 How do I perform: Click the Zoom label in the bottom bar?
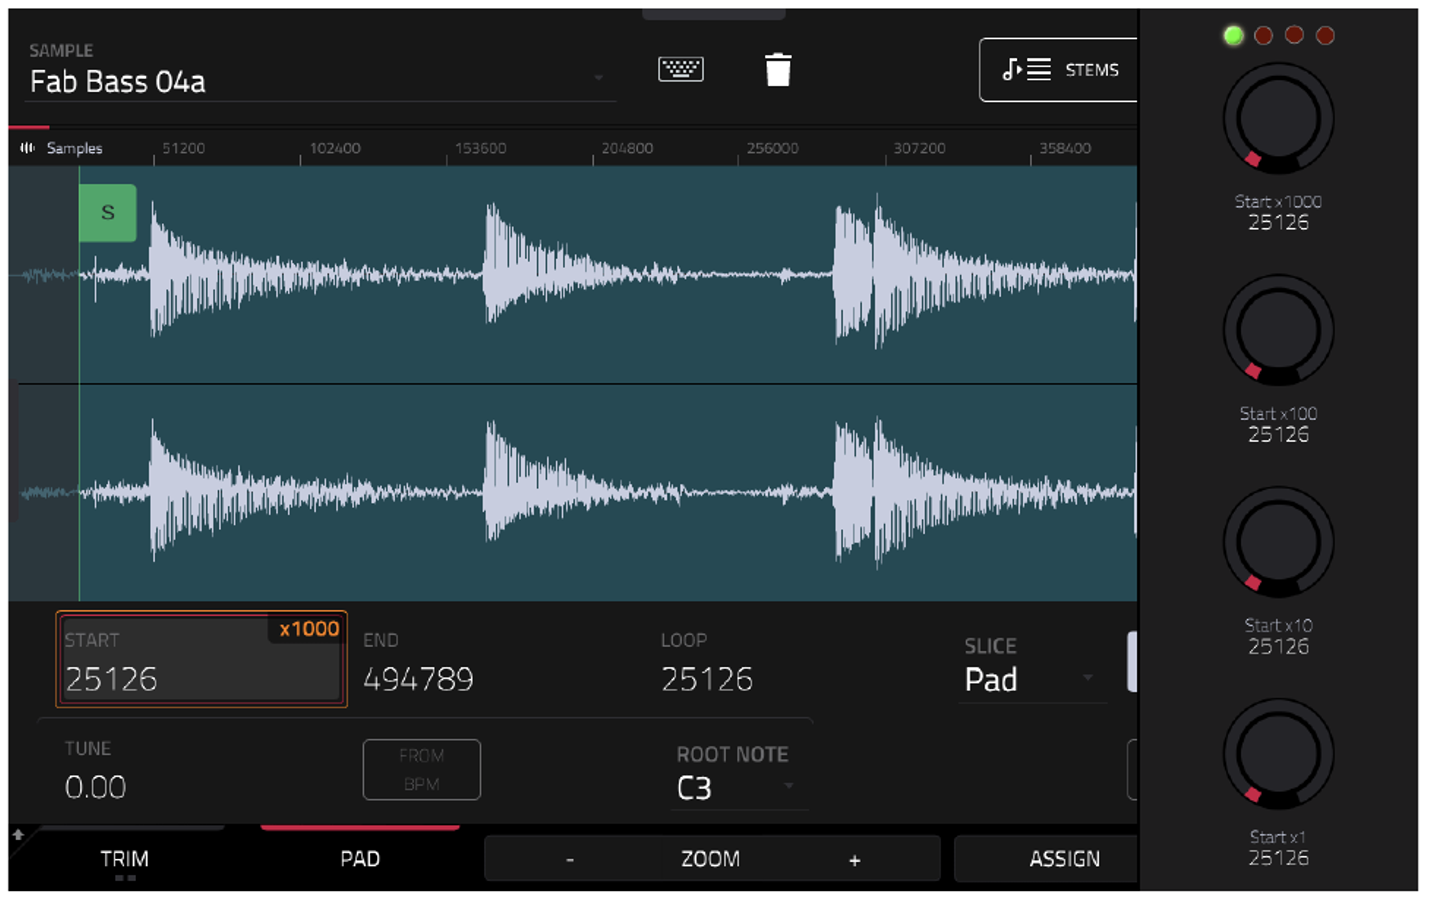click(711, 859)
